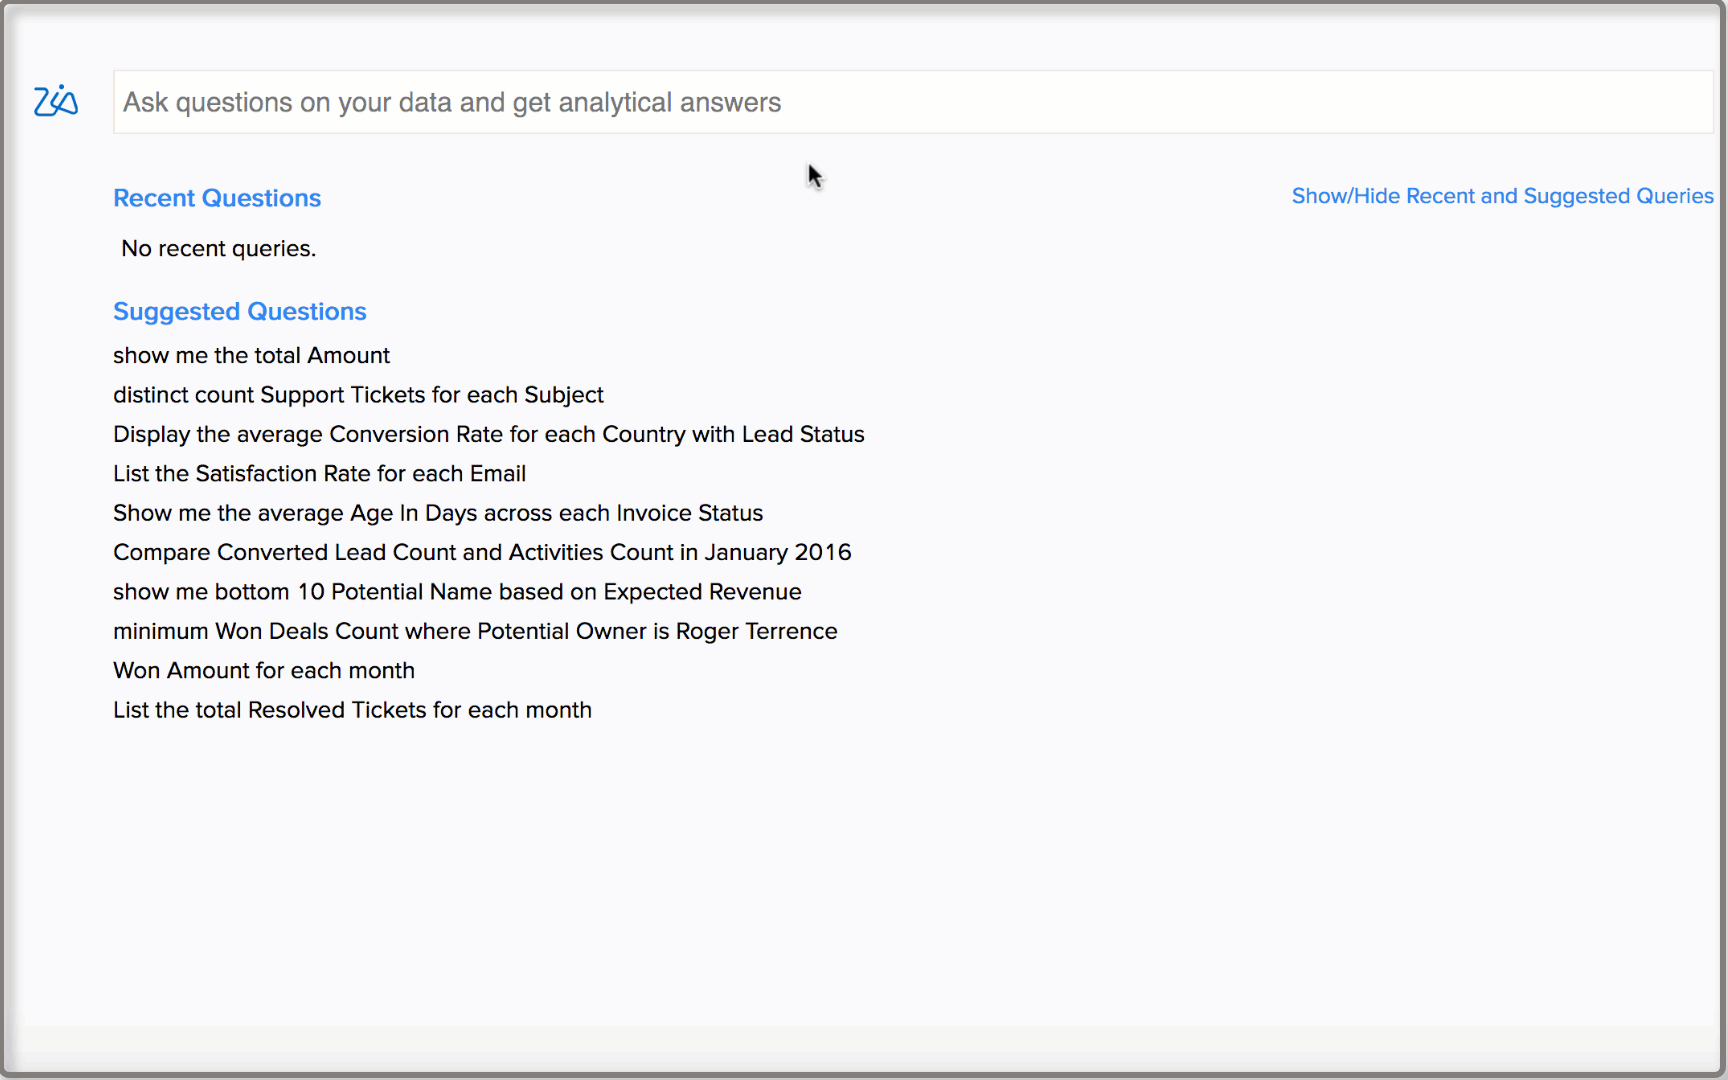This screenshot has width=1728, height=1080.
Task: Click the Zia logo next to the search bar
Action: pyautogui.click(x=56, y=101)
